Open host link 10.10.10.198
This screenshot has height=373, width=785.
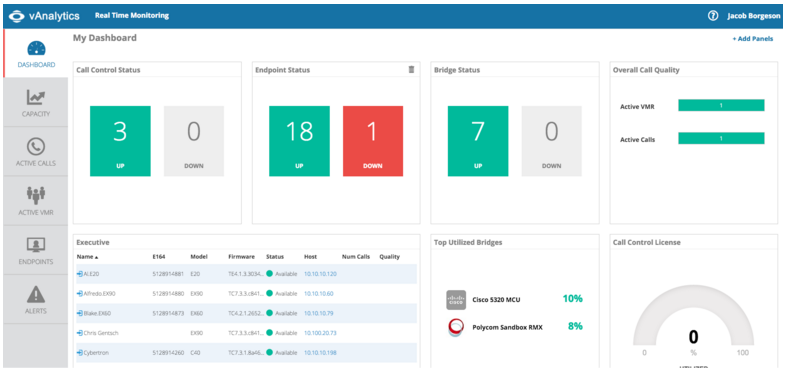(x=320, y=352)
